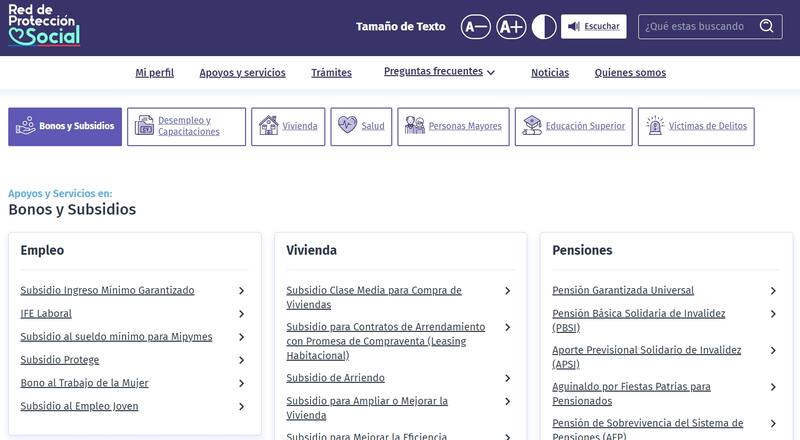This screenshot has height=440, width=800.
Task: Select the Vivienda house icon category
Action: point(288,127)
